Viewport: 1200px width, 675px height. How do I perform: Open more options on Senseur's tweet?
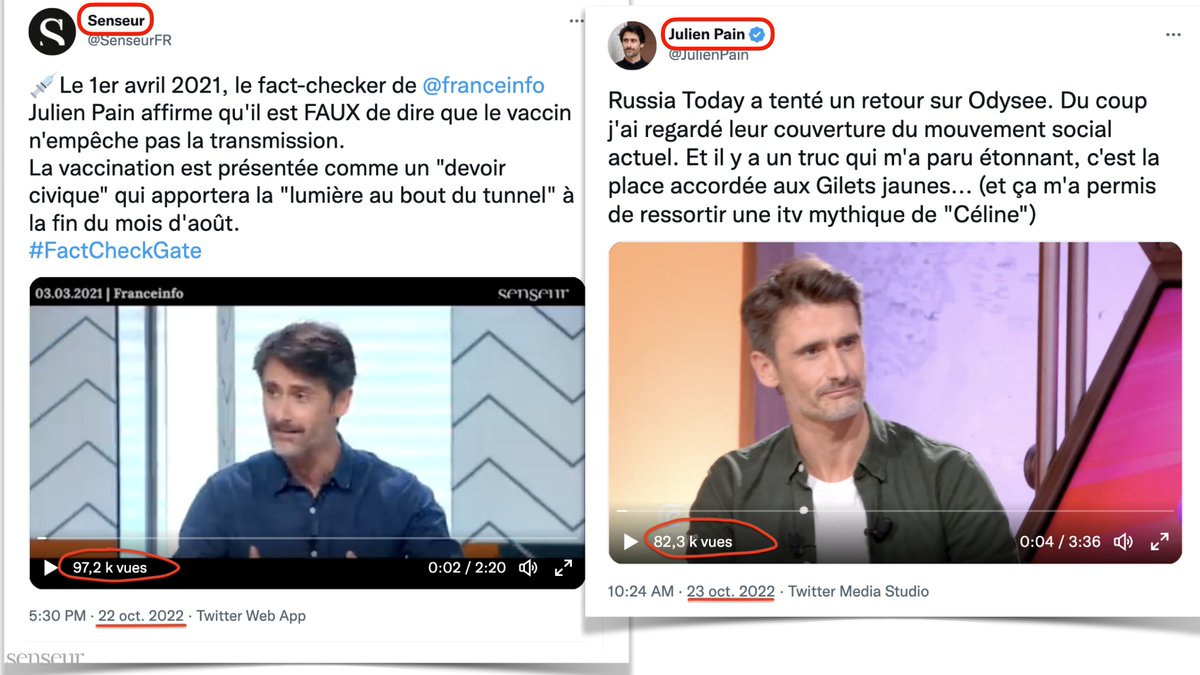click(576, 19)
